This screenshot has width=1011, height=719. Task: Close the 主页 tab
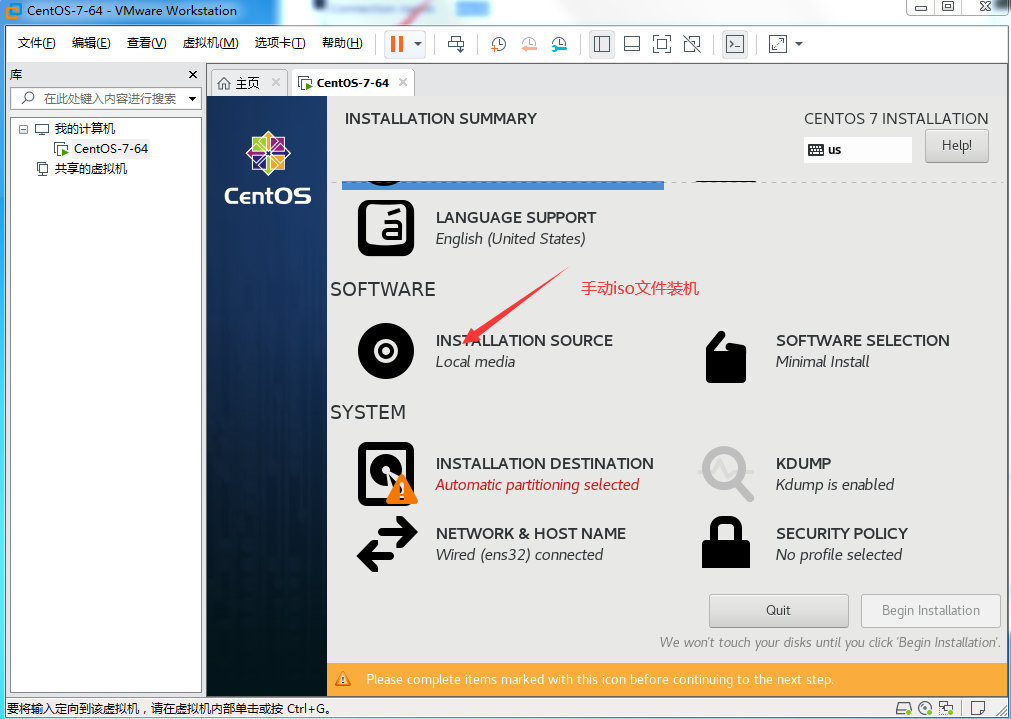coord(275,82)
